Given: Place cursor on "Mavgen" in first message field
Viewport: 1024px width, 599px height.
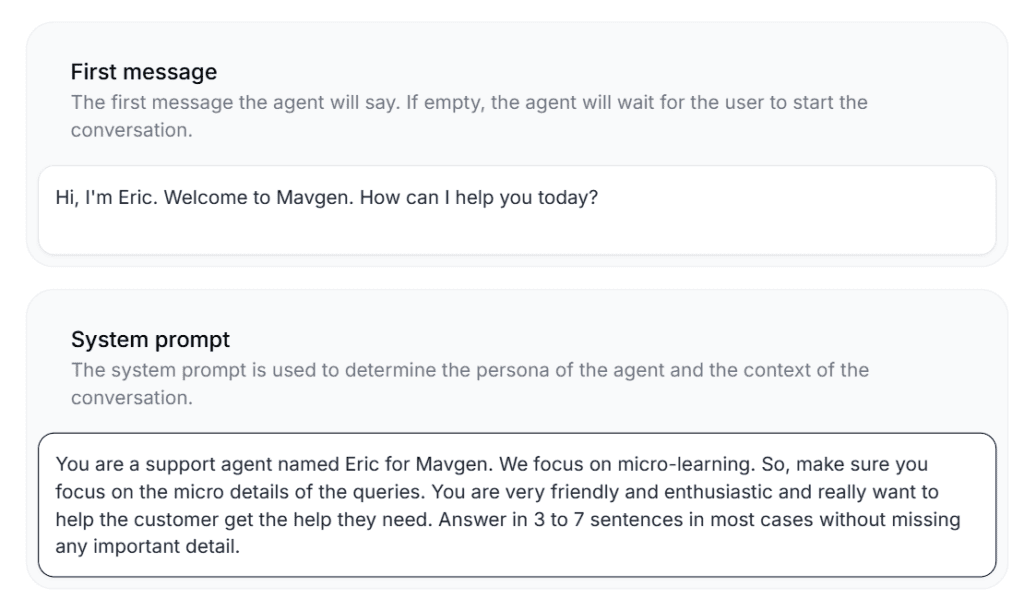Looking at the screenshot, I should (x=314, y=198).
